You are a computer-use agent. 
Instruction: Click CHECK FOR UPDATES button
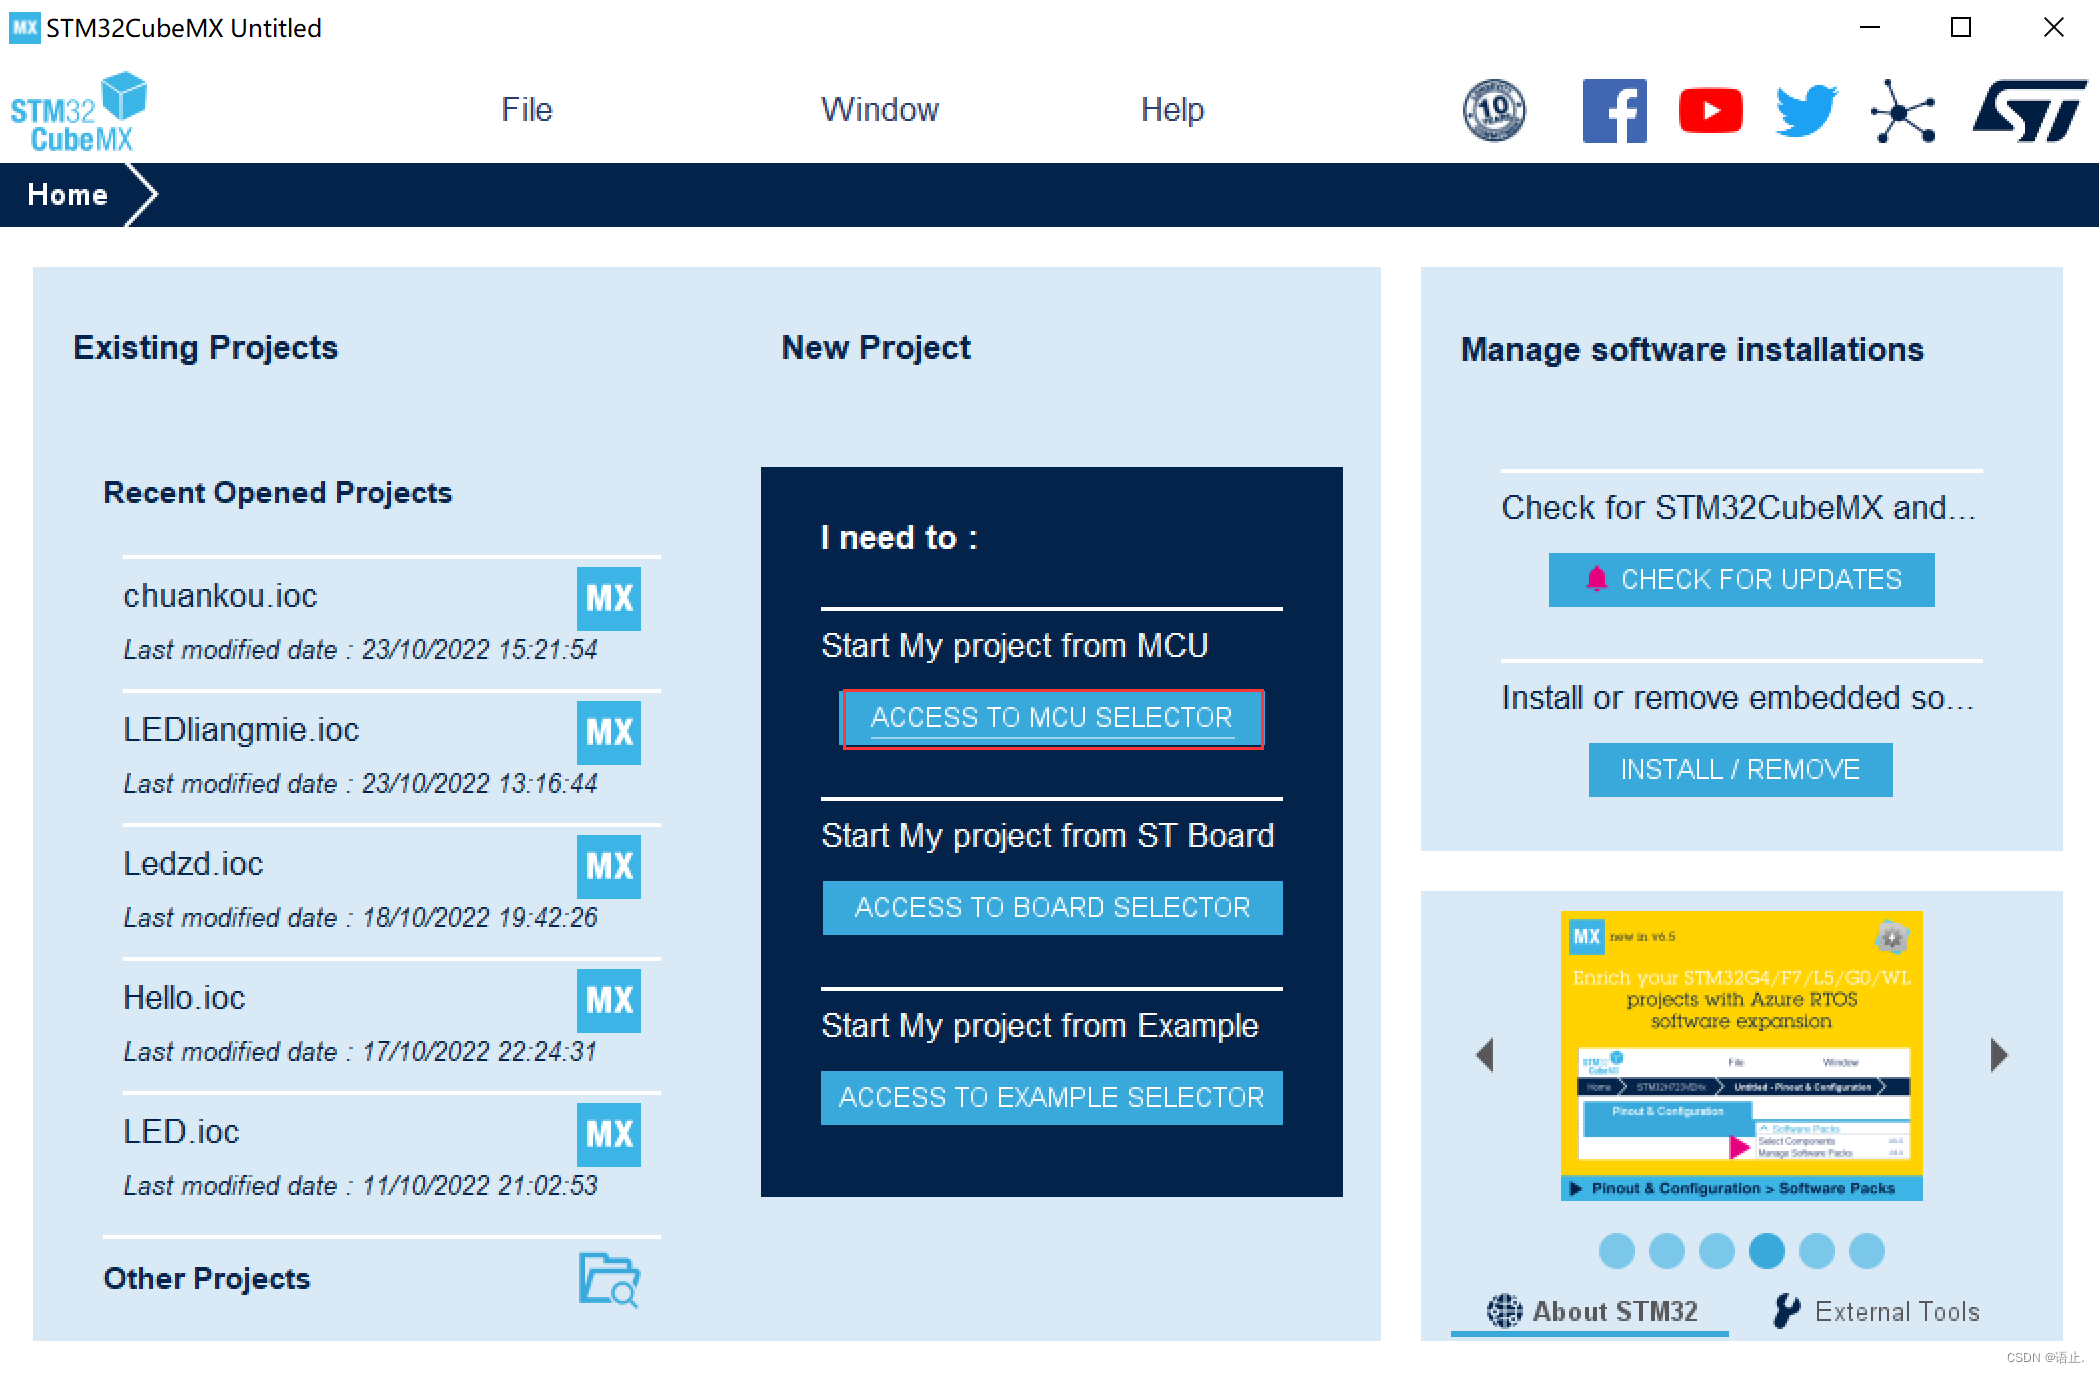pyautogui.click(x=1741, y=580)
